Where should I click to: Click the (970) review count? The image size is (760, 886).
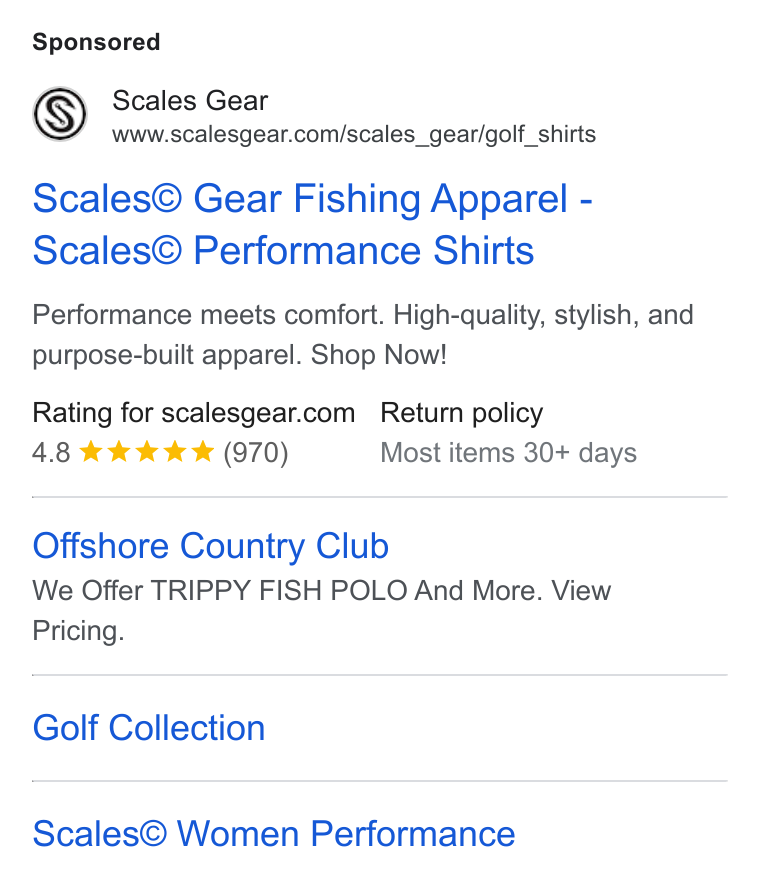(x=256, y=453)
